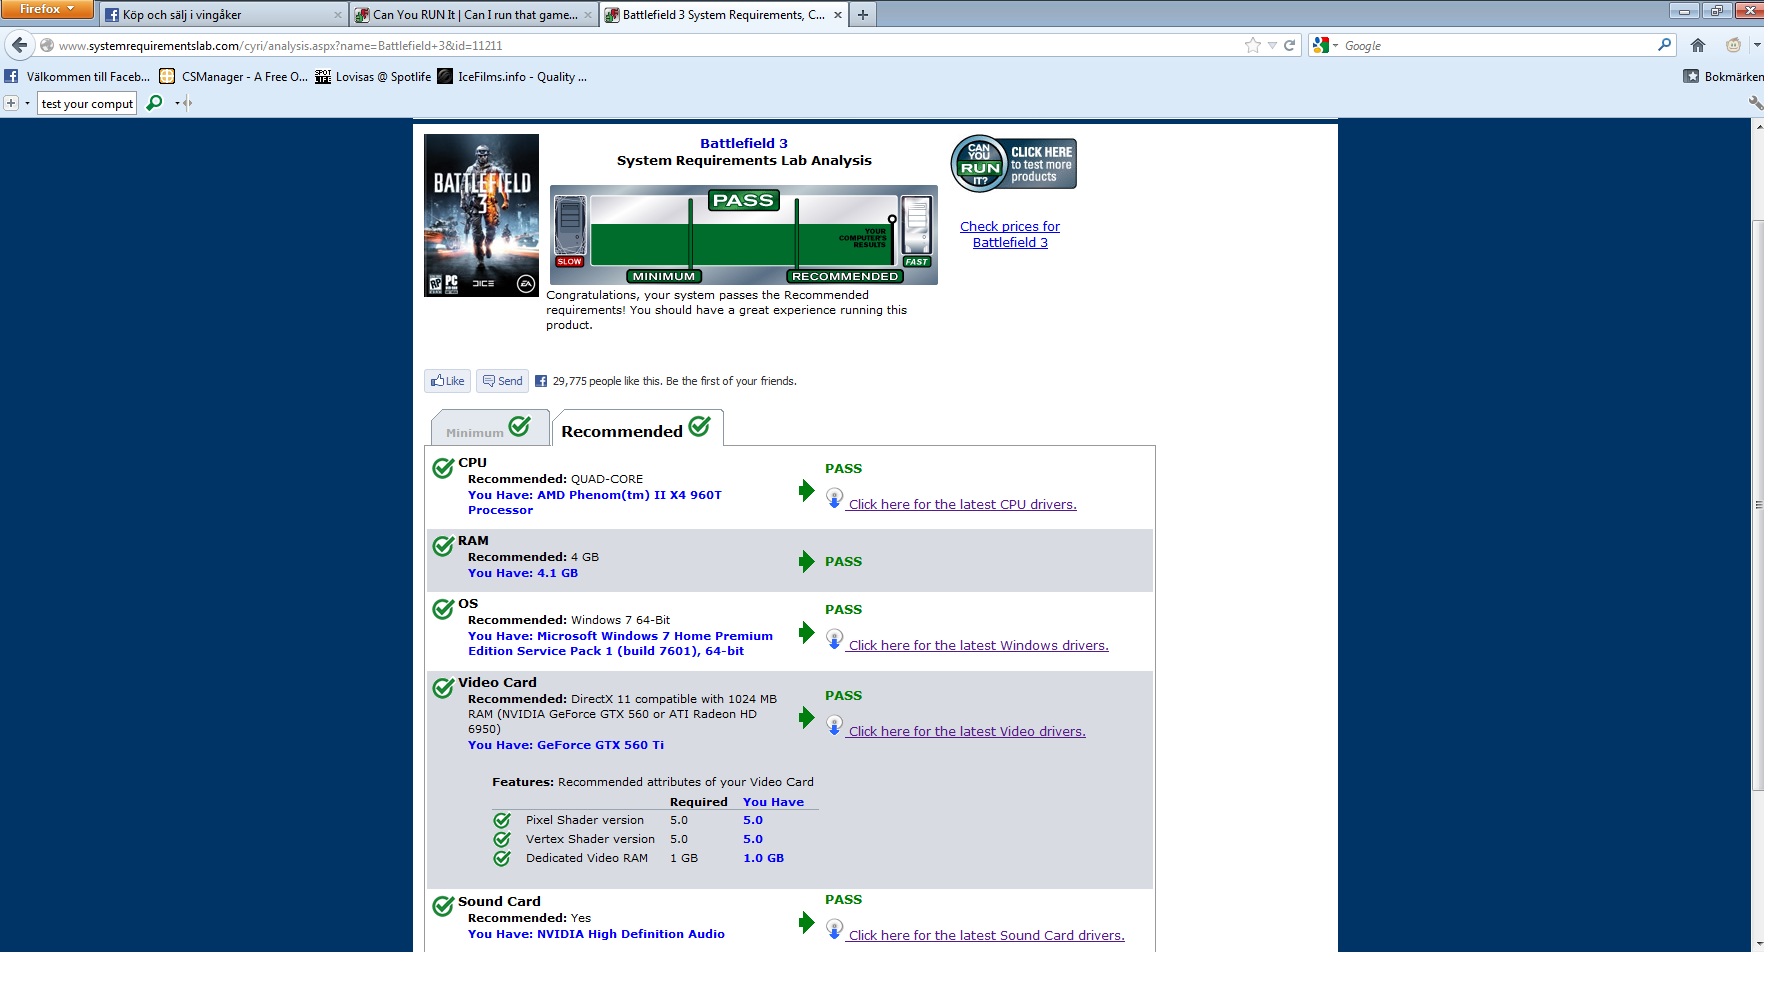Switch to the Köp och sälj i vingåker tab
The width and height of the screenshot is (1768, 992).
pyautogui.click(x=223, y=15)
